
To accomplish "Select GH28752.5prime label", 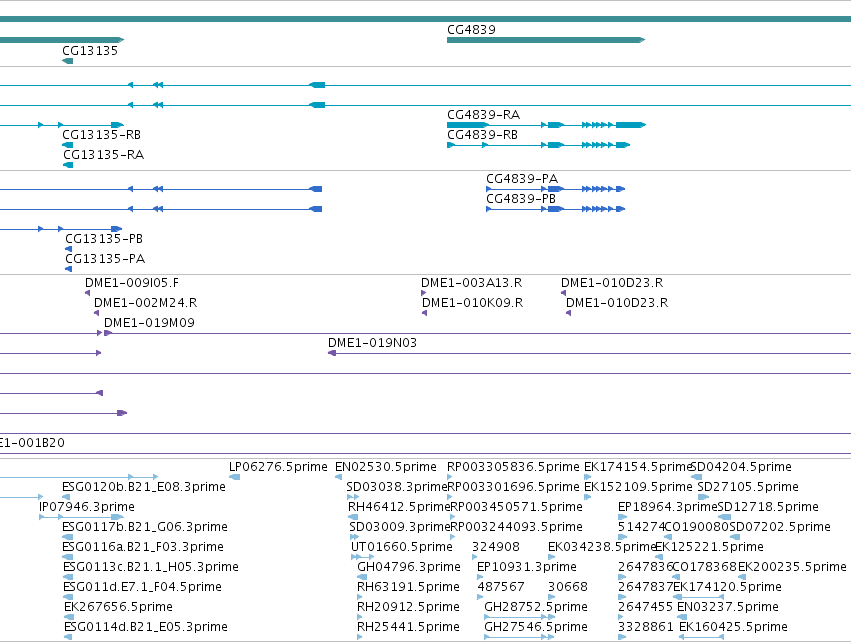I will (536, 607).
